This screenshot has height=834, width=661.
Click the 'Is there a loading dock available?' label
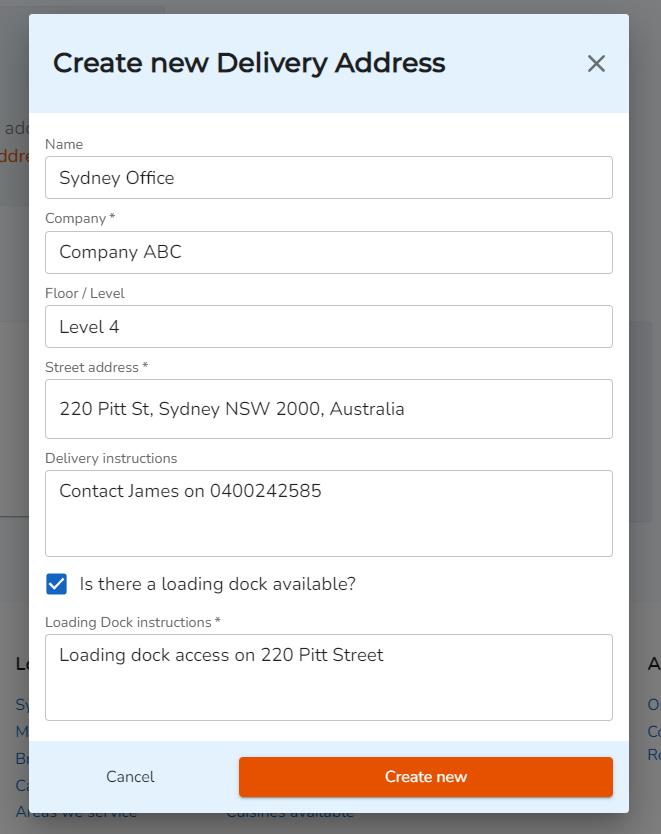[217, 584]
